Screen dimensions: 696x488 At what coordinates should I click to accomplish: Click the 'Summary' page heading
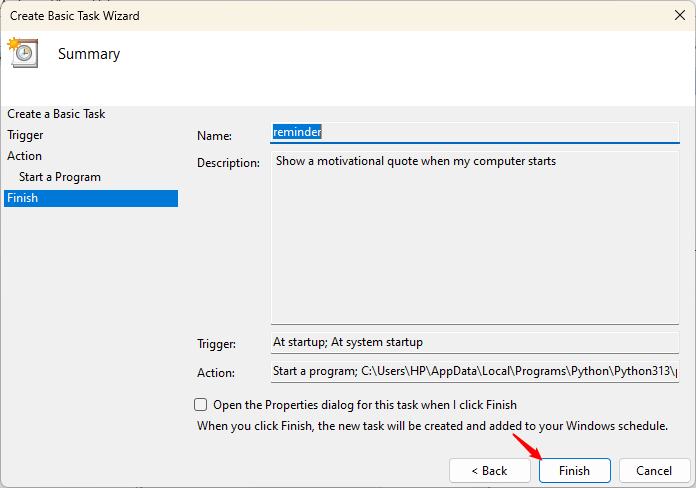(89, 54)
